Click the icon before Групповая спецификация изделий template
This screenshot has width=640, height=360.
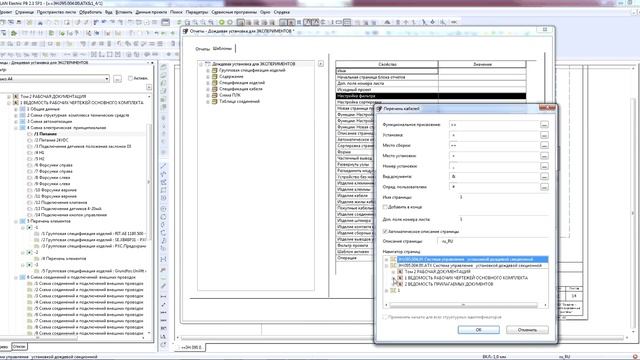click(214, 70)
